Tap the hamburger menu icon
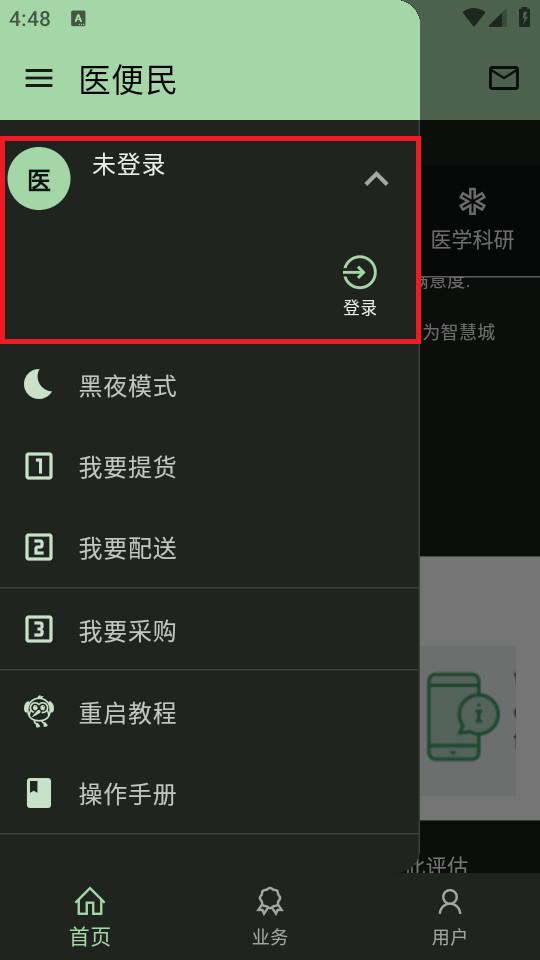Screen dimensions: 540x960 click(39, 78)
